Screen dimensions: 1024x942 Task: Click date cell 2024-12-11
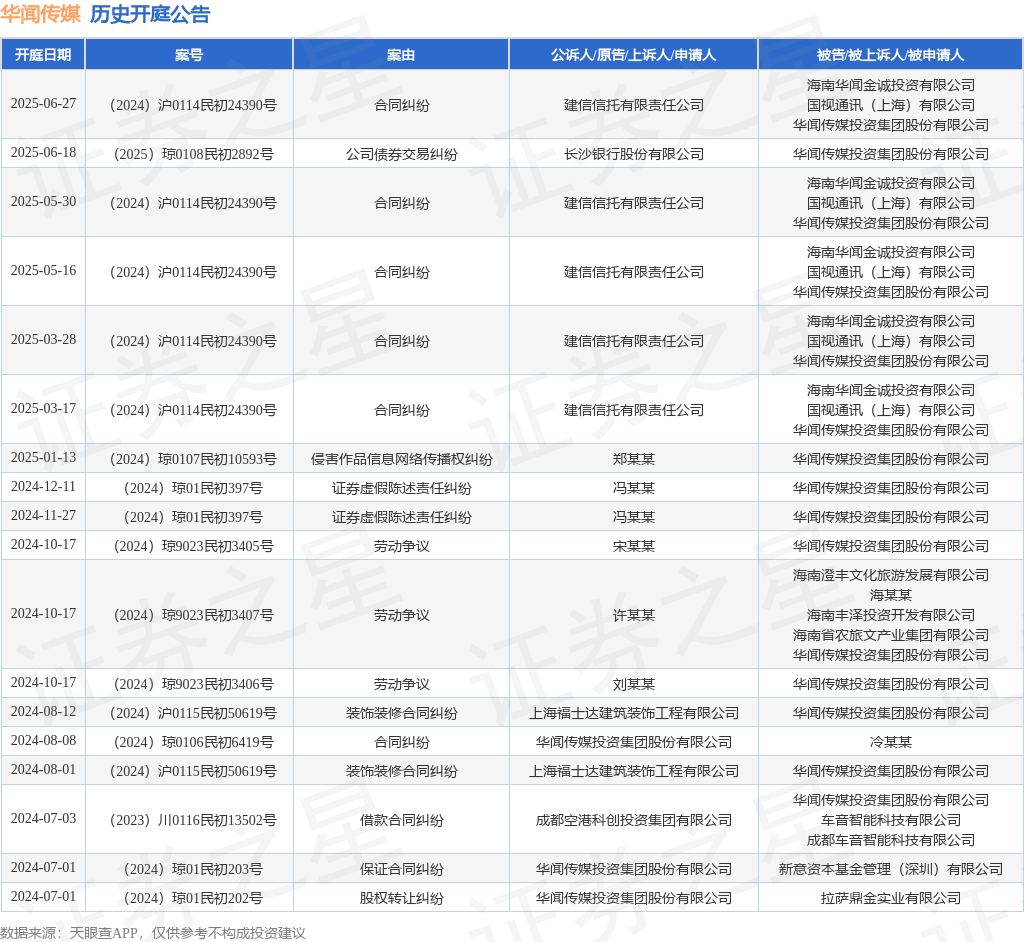click(x=43, y=487)
